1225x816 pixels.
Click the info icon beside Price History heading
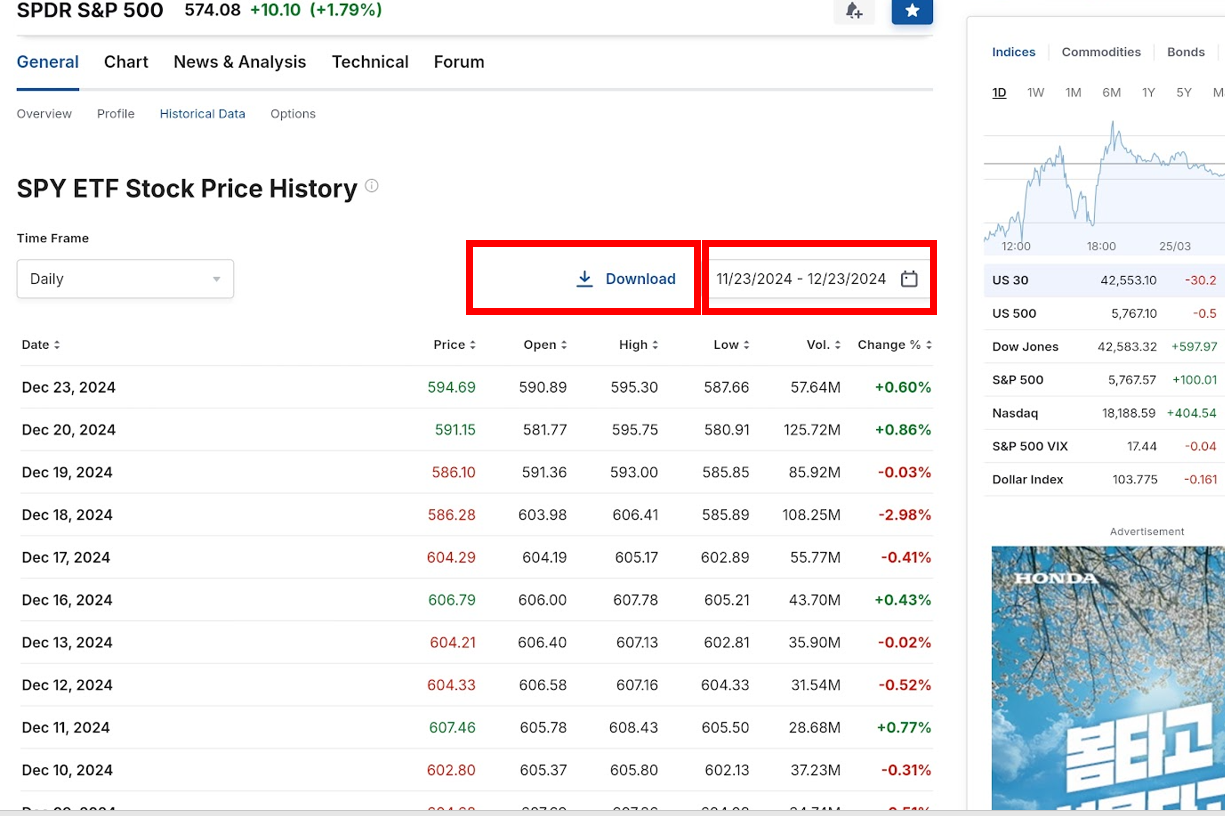pyautogui.click(x=372, y=186)
